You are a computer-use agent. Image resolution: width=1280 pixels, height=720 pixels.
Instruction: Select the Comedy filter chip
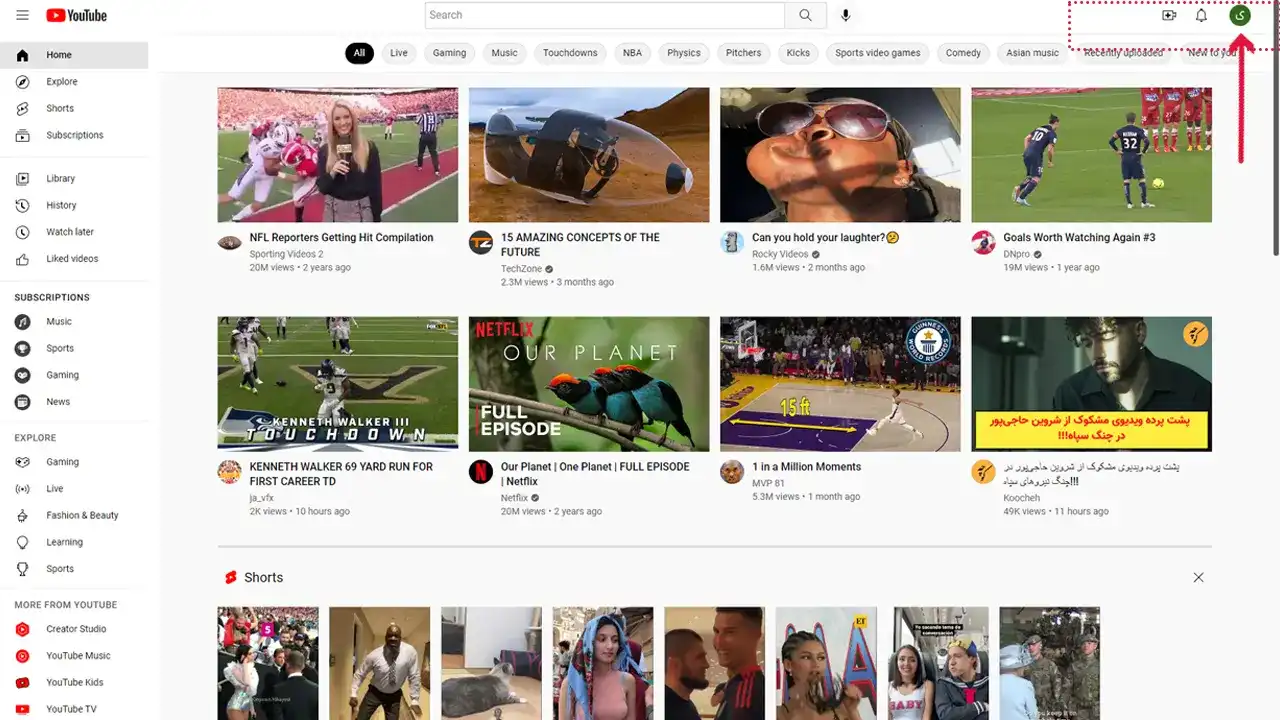(x=963, y=53)
